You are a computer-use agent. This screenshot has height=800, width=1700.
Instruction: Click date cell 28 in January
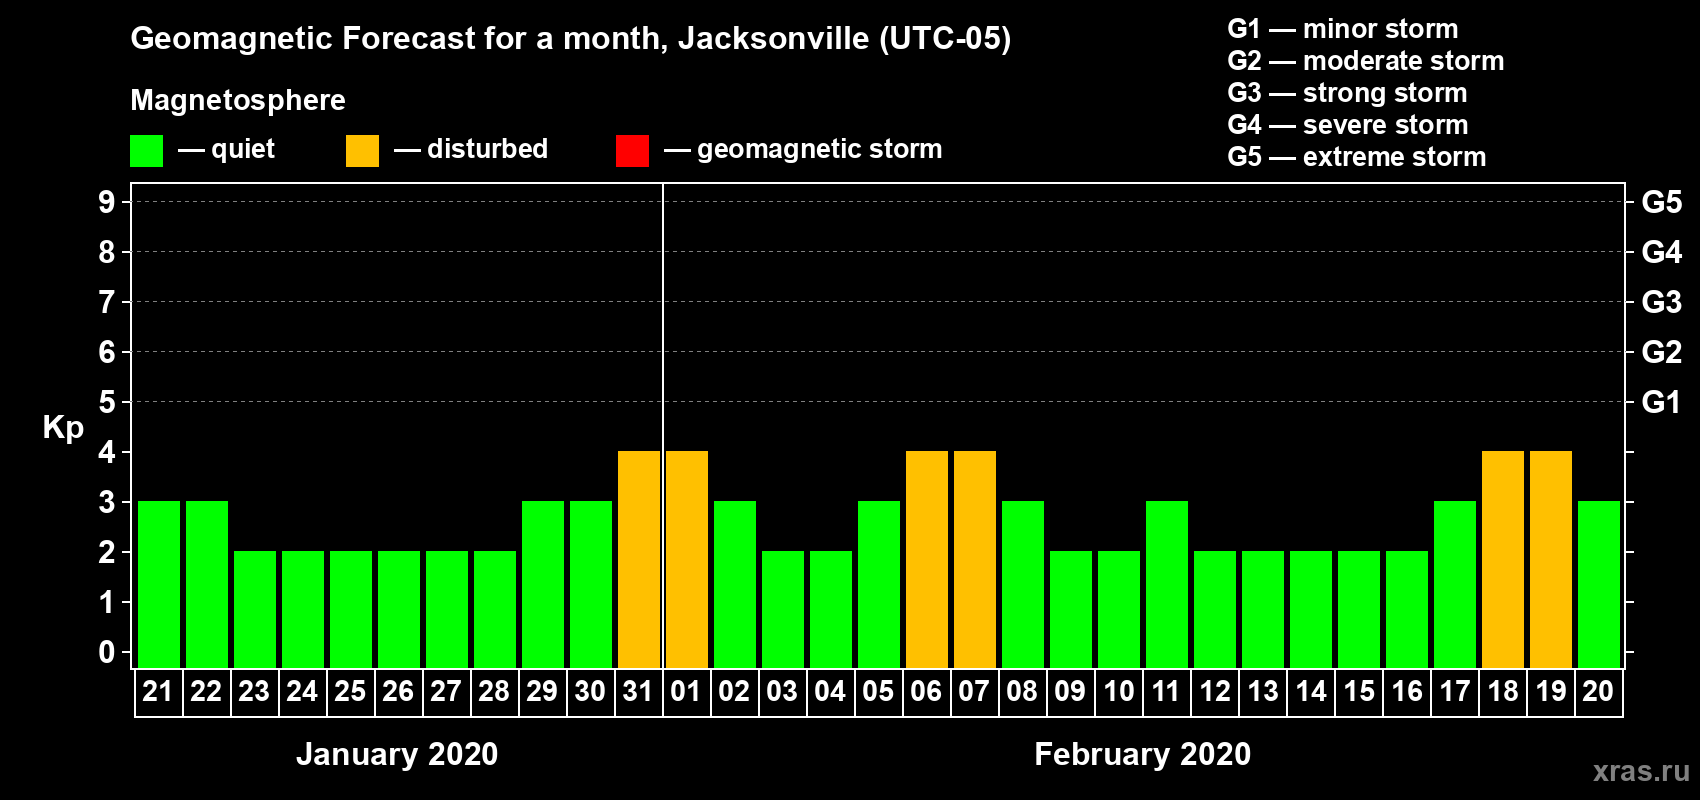pyautogui.click(x=495, y=692)
